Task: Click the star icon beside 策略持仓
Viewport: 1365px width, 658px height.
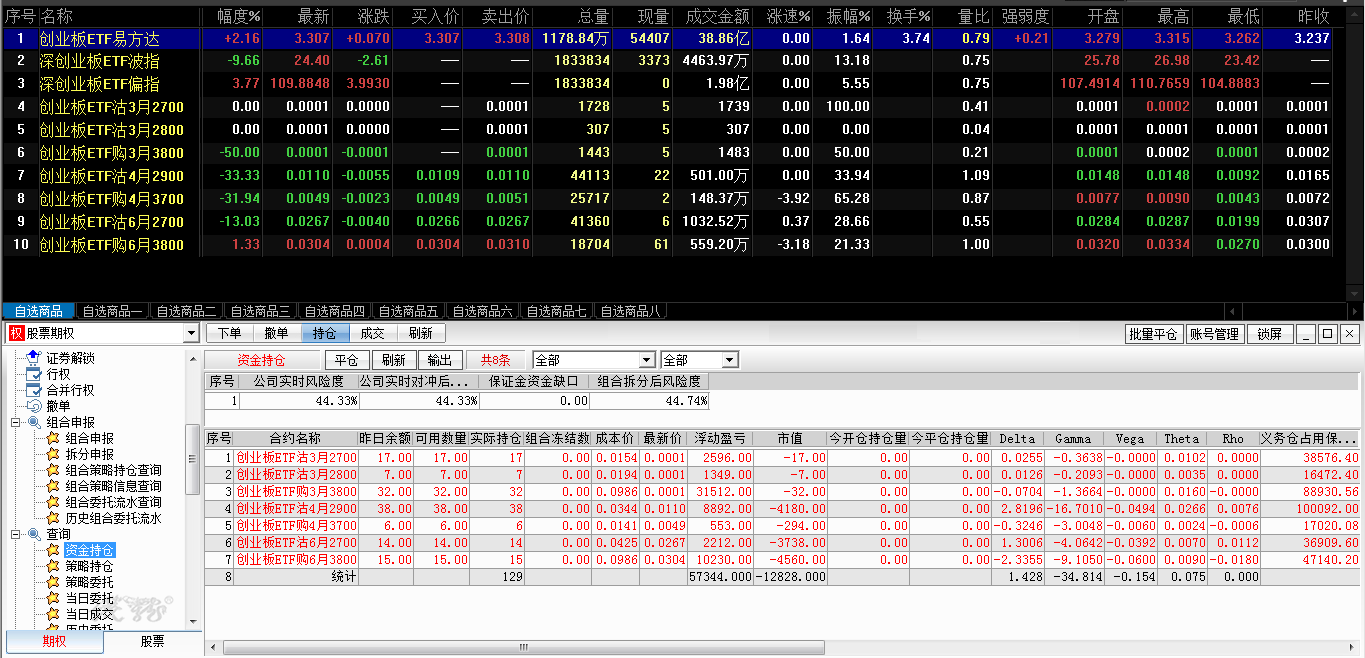Action: point(53,566)
